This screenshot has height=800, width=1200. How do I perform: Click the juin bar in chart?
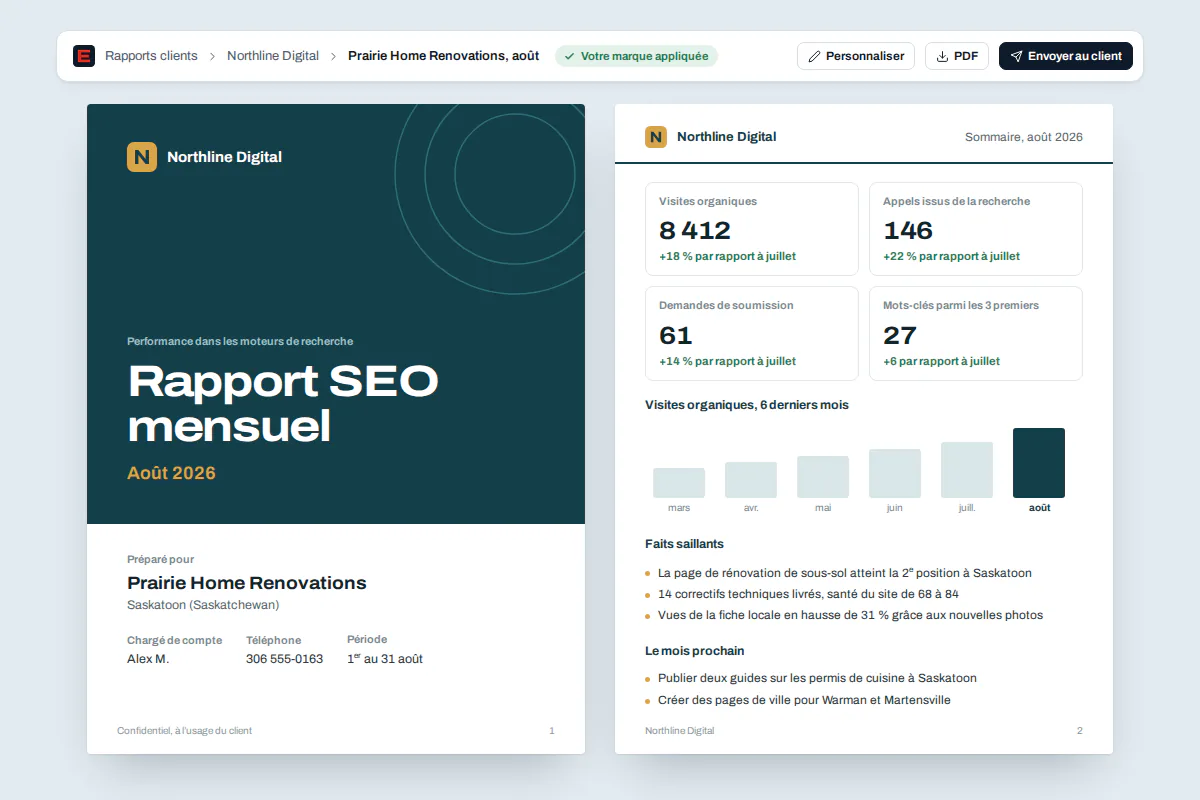point(895,473)
